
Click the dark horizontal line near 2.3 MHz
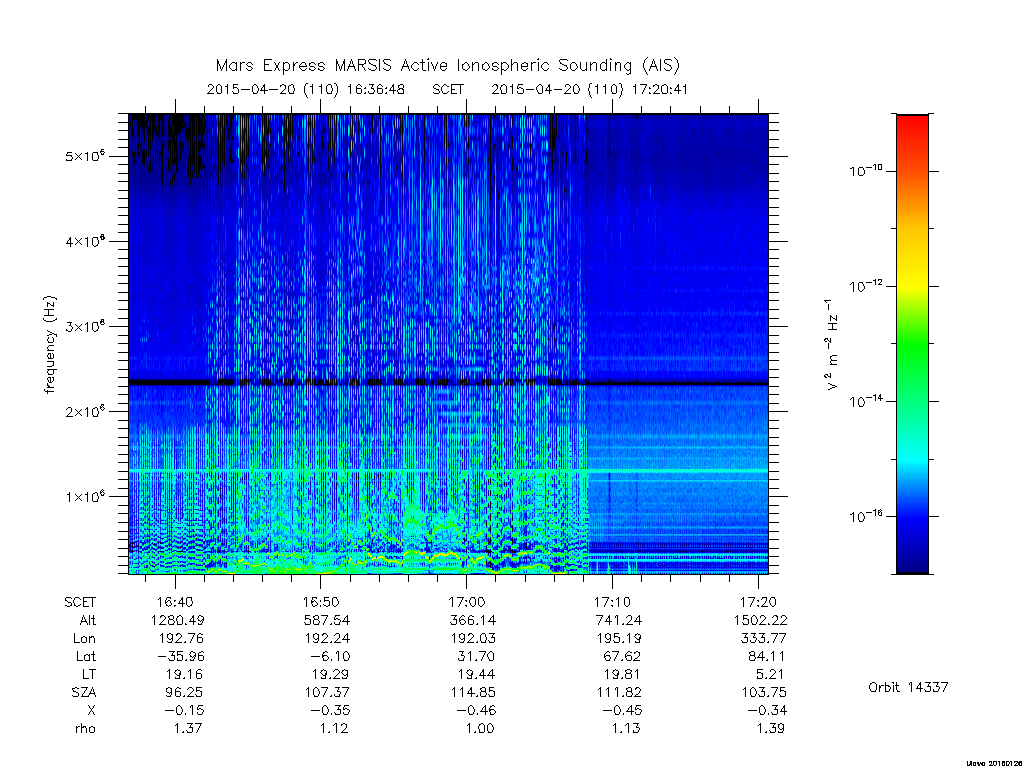pyautogui.click(x=448, y=383)
